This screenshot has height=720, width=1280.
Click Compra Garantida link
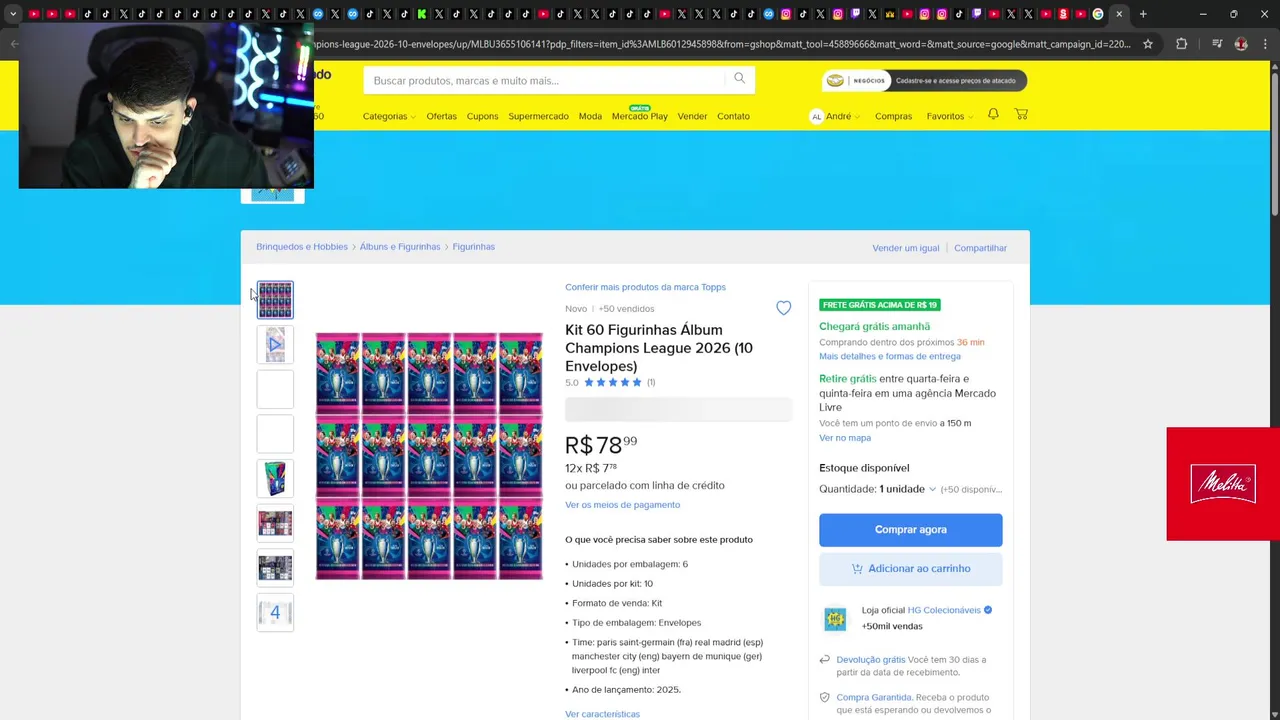pyautogui.click(x=874, y=697)
